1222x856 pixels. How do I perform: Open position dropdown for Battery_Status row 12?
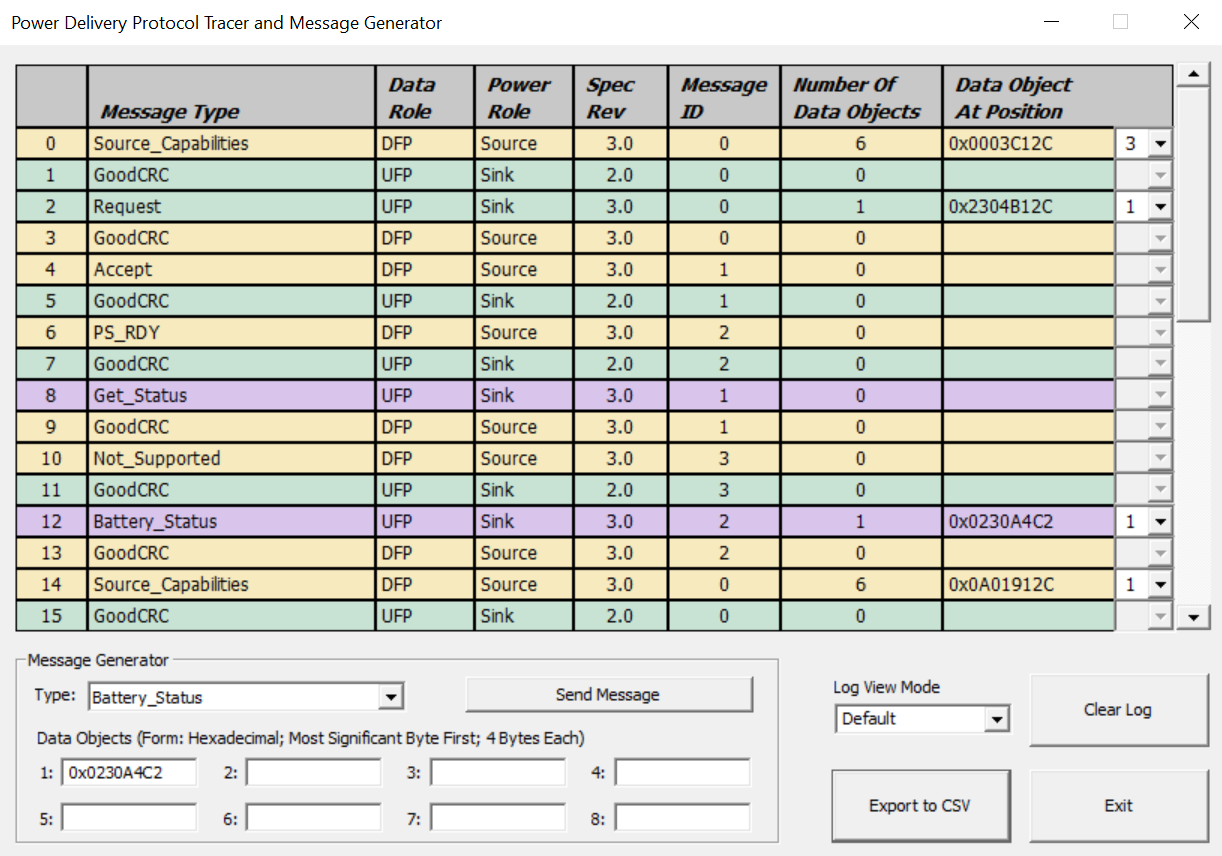point(1160,521)
